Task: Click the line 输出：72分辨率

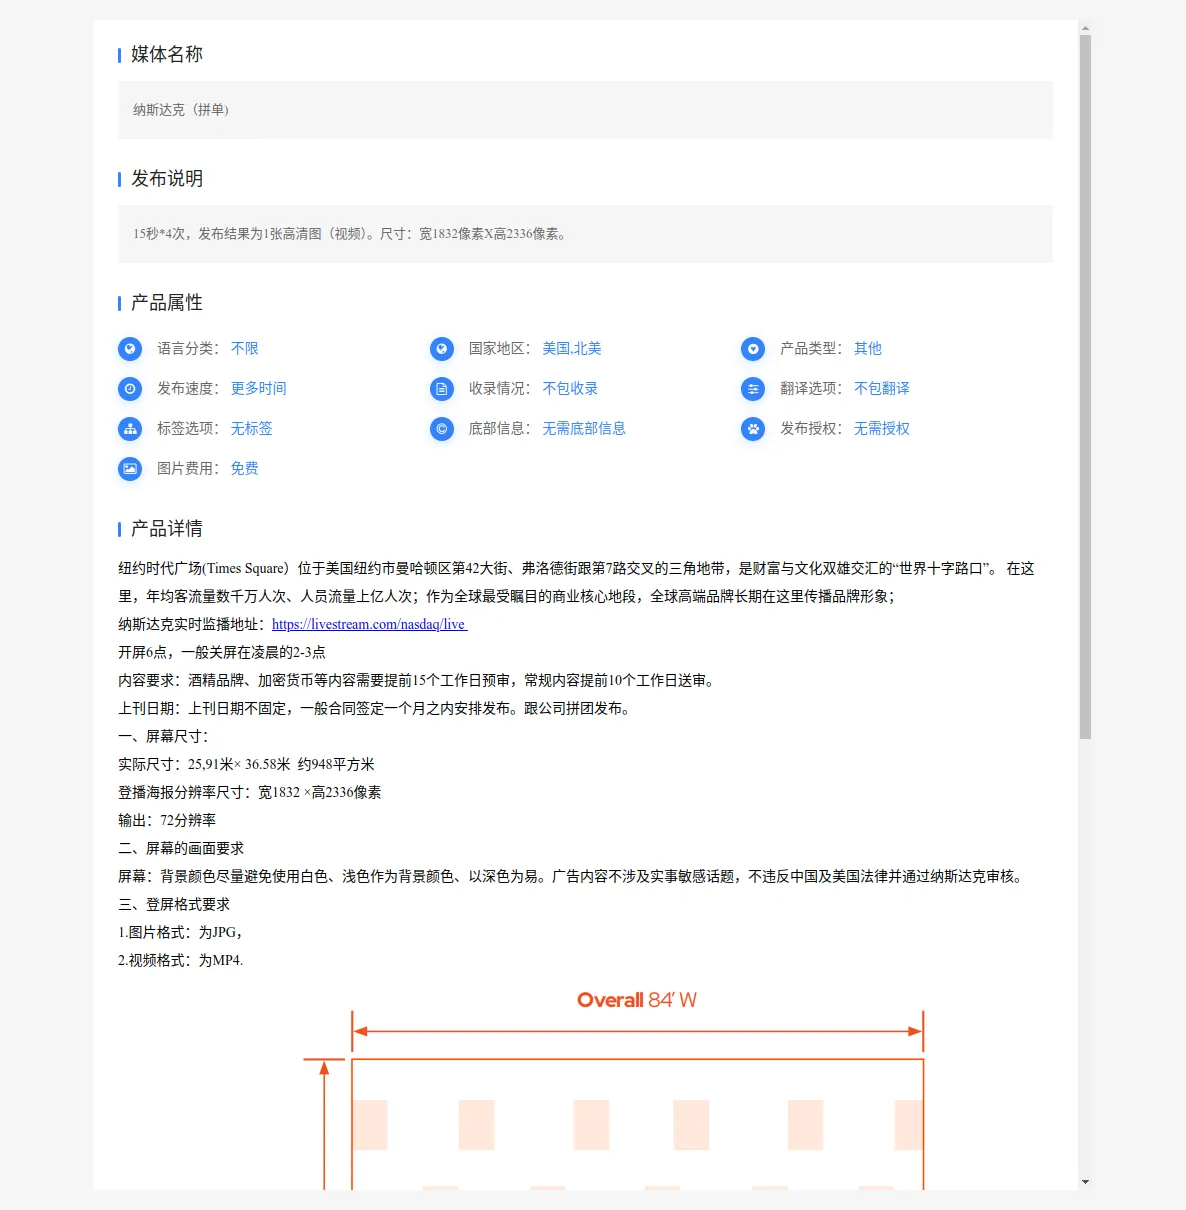Action: 167,820
